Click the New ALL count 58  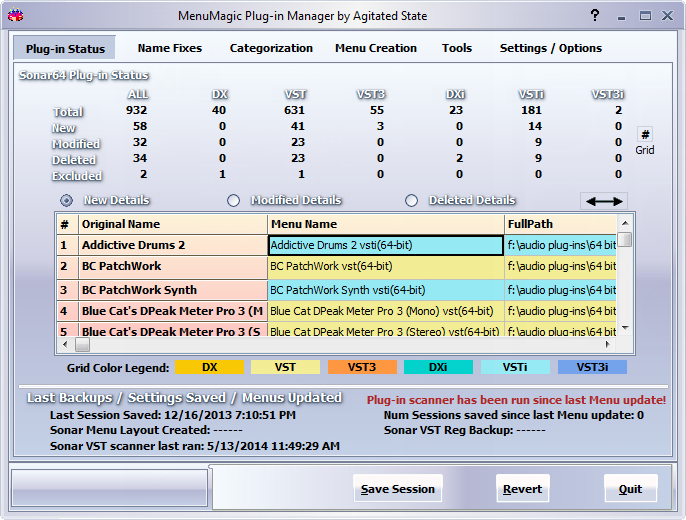point(140,126)
